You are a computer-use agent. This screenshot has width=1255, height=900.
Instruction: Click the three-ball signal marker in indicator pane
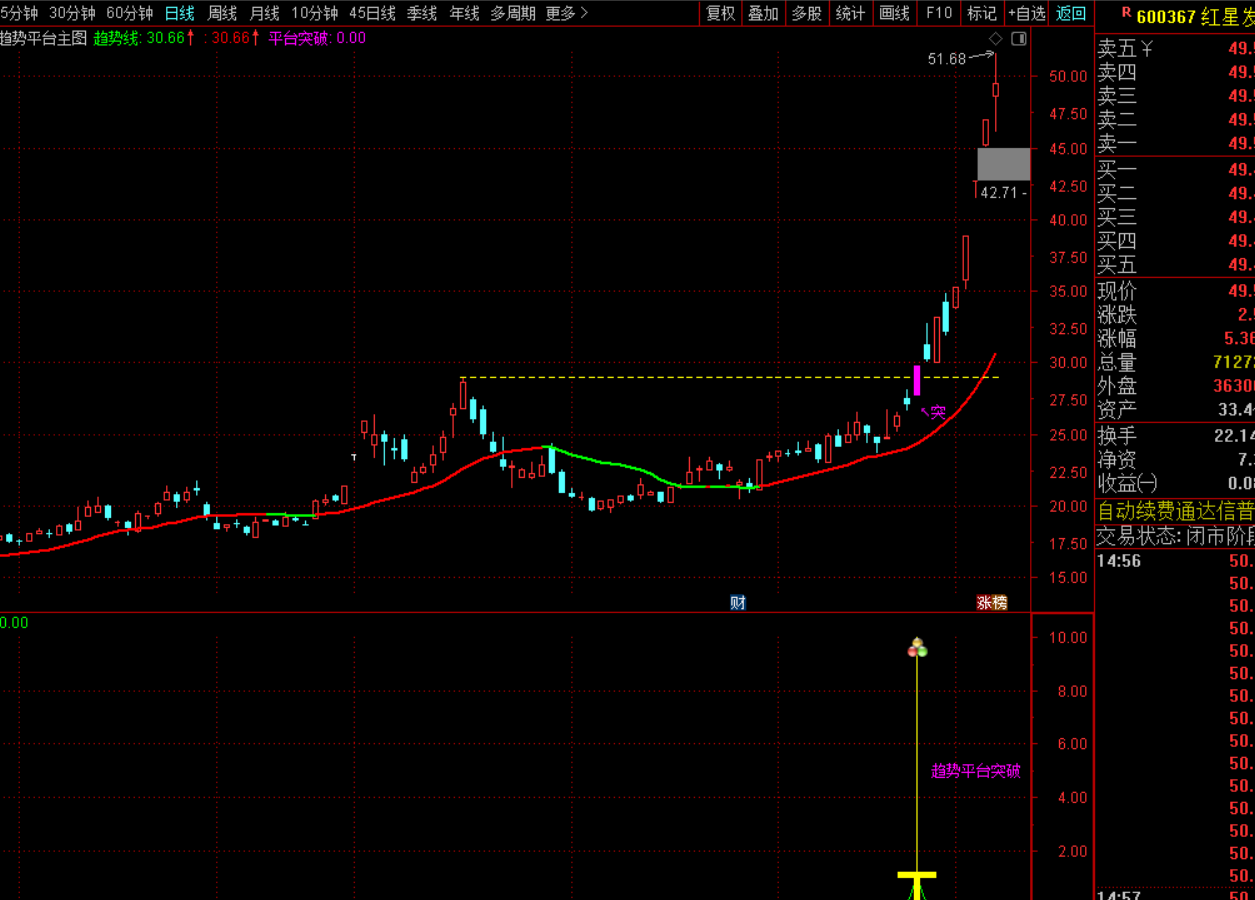pyautogui.click(x=917, y=648)
